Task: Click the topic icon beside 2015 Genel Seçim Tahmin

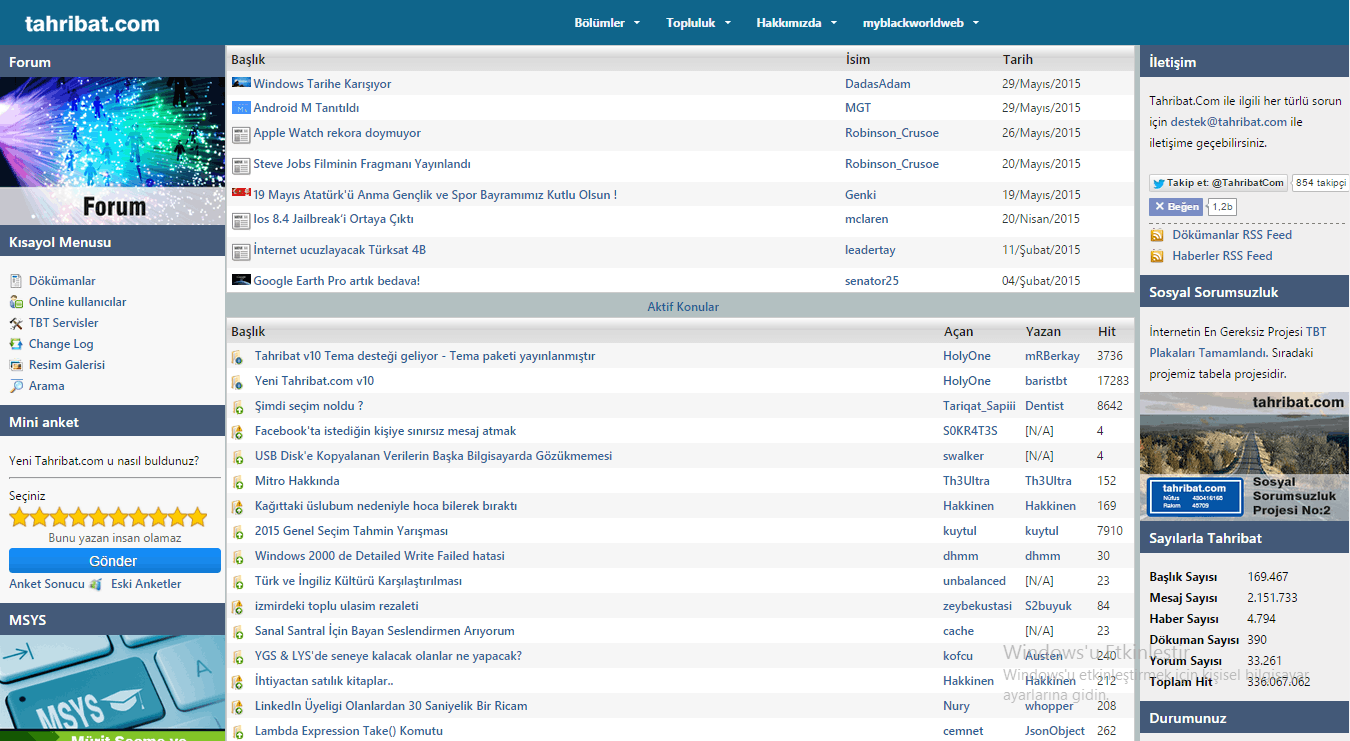Action: (238, 532)
